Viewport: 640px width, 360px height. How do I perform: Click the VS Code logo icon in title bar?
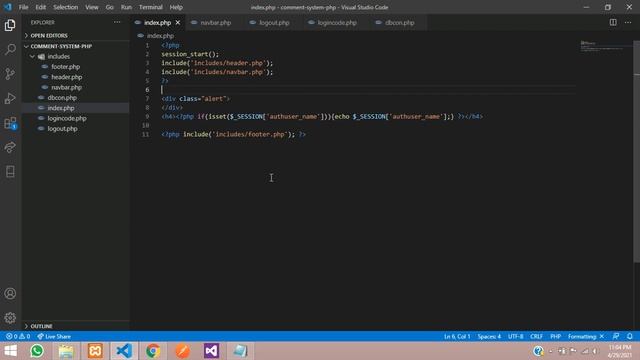point(8,7)
